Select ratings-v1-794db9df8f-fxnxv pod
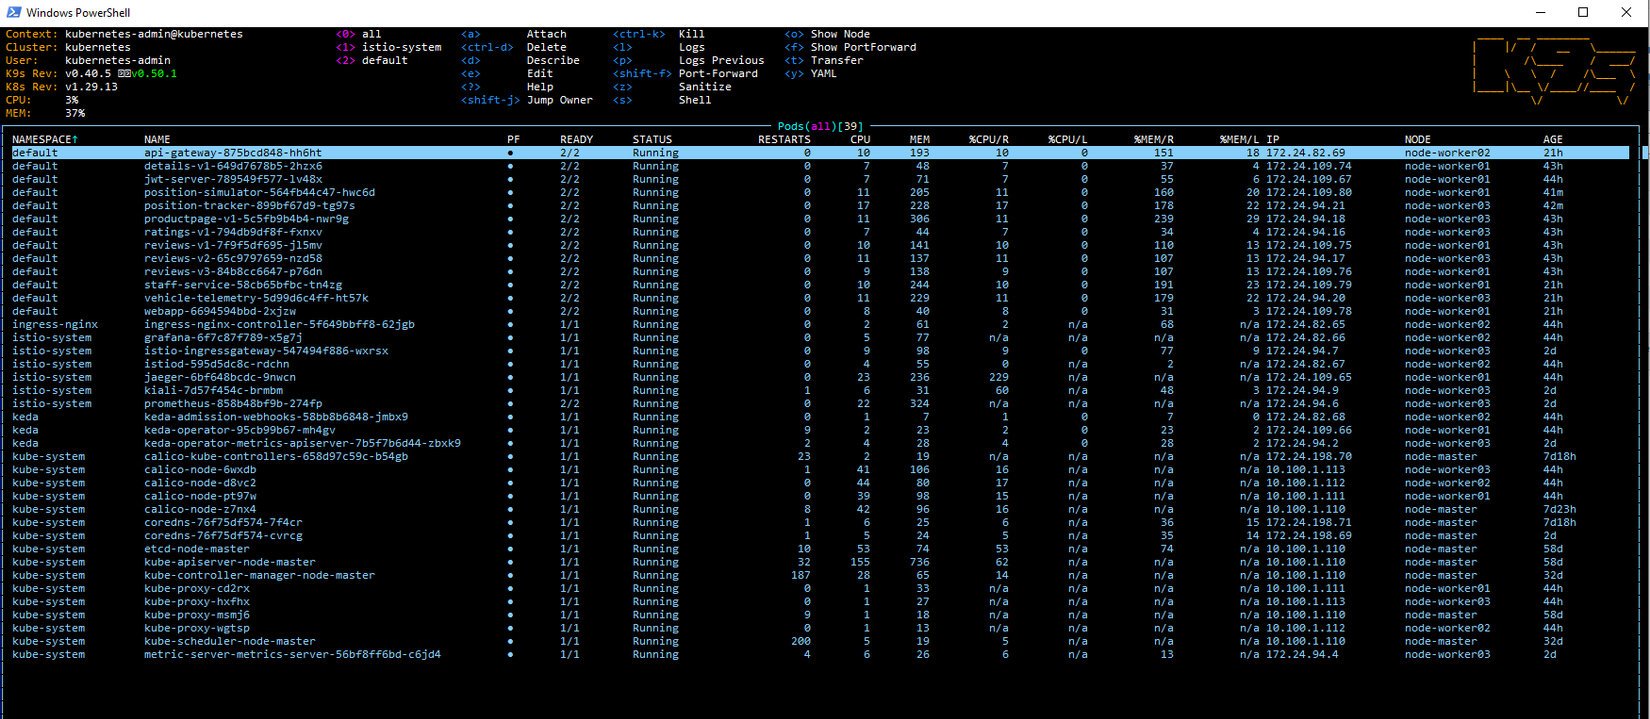 [x=233, y=232]
